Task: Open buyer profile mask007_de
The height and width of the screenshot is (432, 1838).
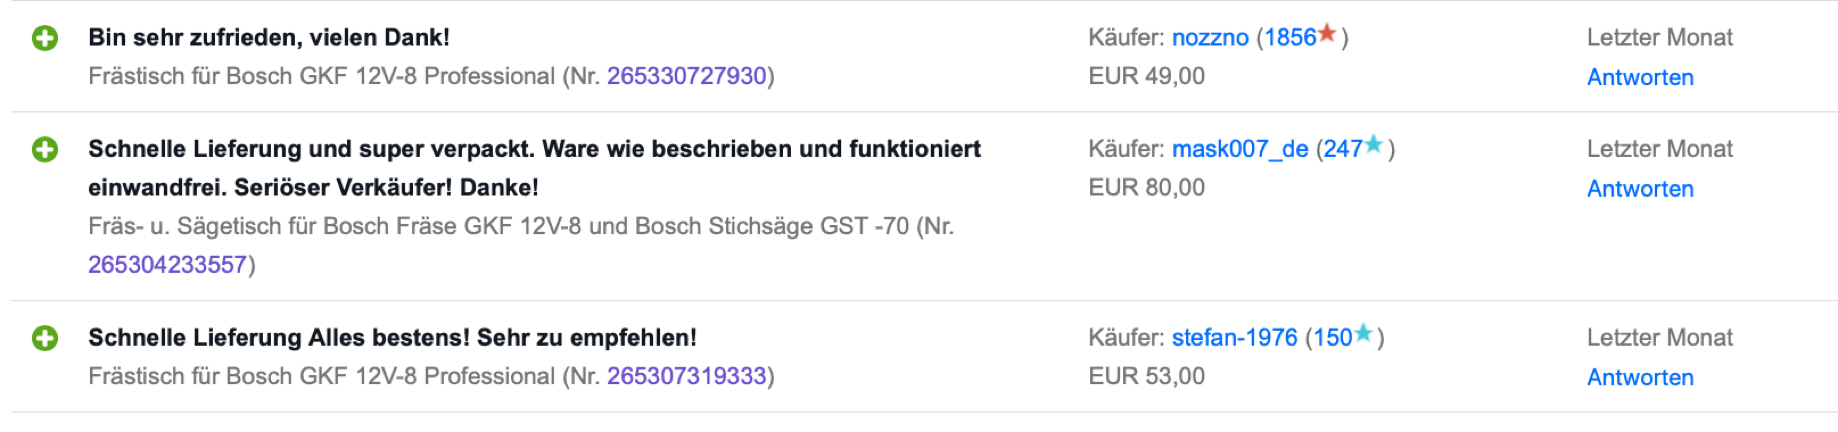Action: point(1240,149)
